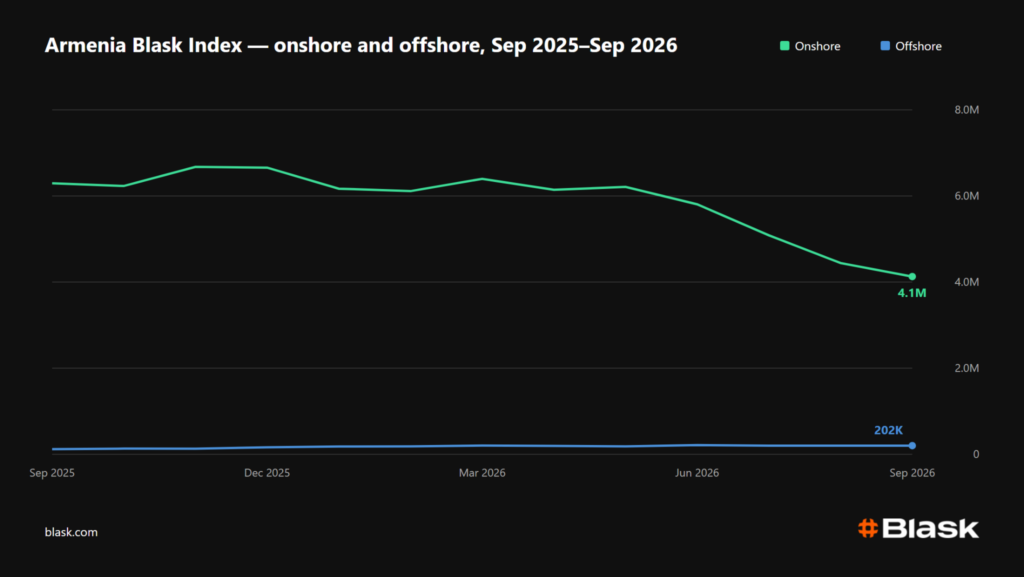Click the 6.0M y-axis label

pos(967,196)
